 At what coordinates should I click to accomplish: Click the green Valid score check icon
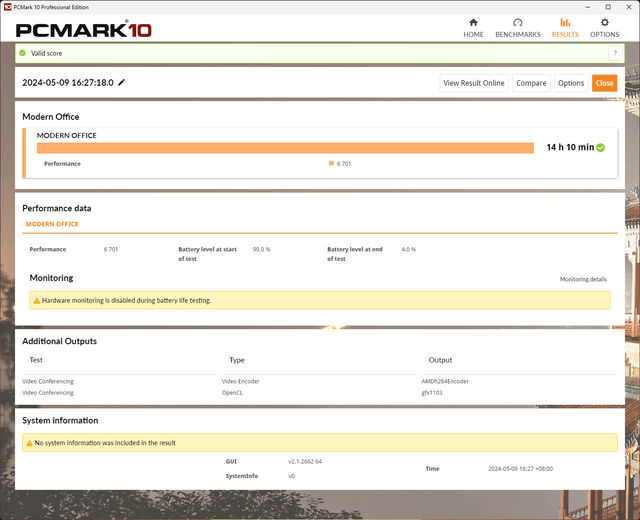pos(22,53)
